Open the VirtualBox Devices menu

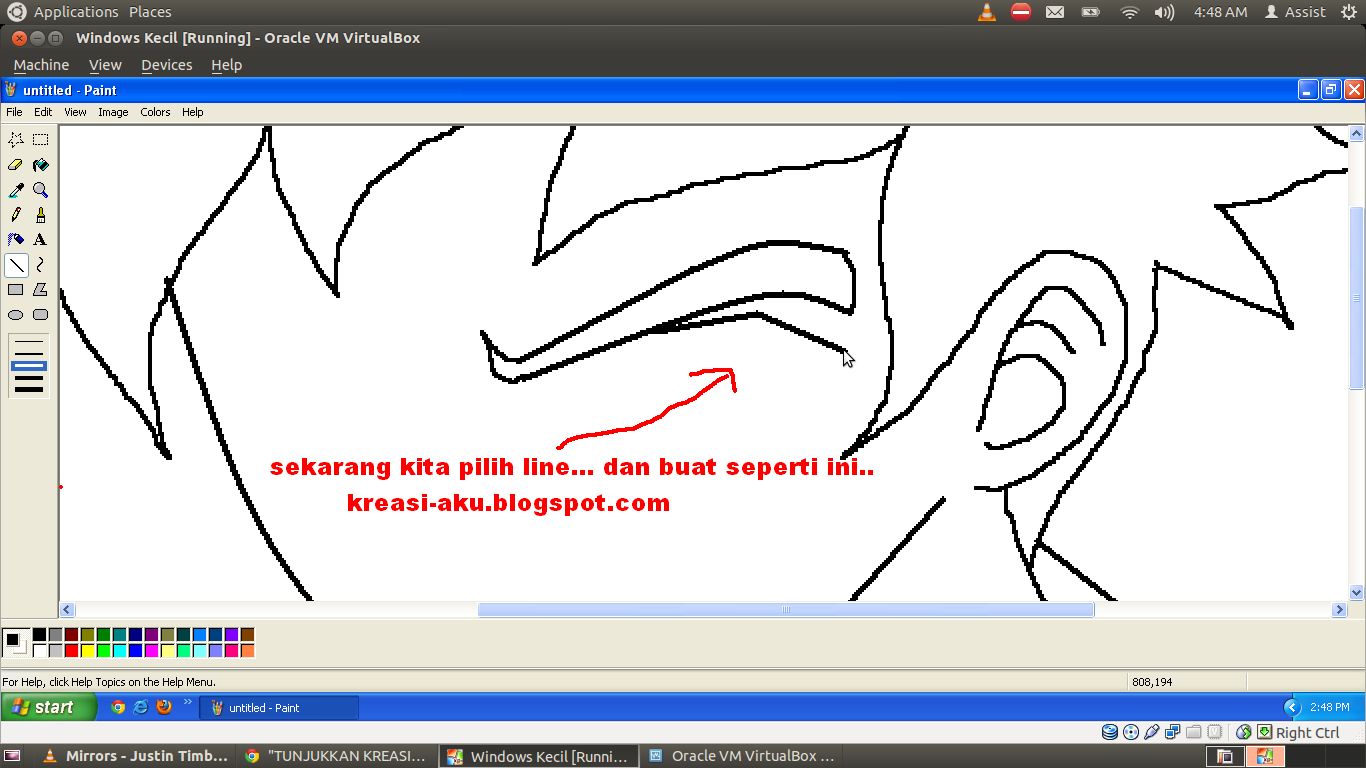coord(166,65)
